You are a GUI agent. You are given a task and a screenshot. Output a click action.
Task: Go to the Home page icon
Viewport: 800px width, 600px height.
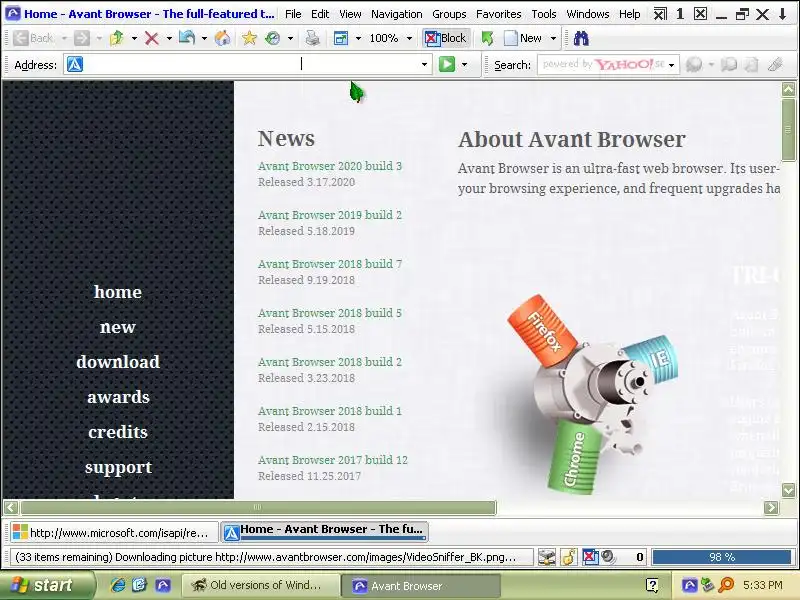point(222,38)
